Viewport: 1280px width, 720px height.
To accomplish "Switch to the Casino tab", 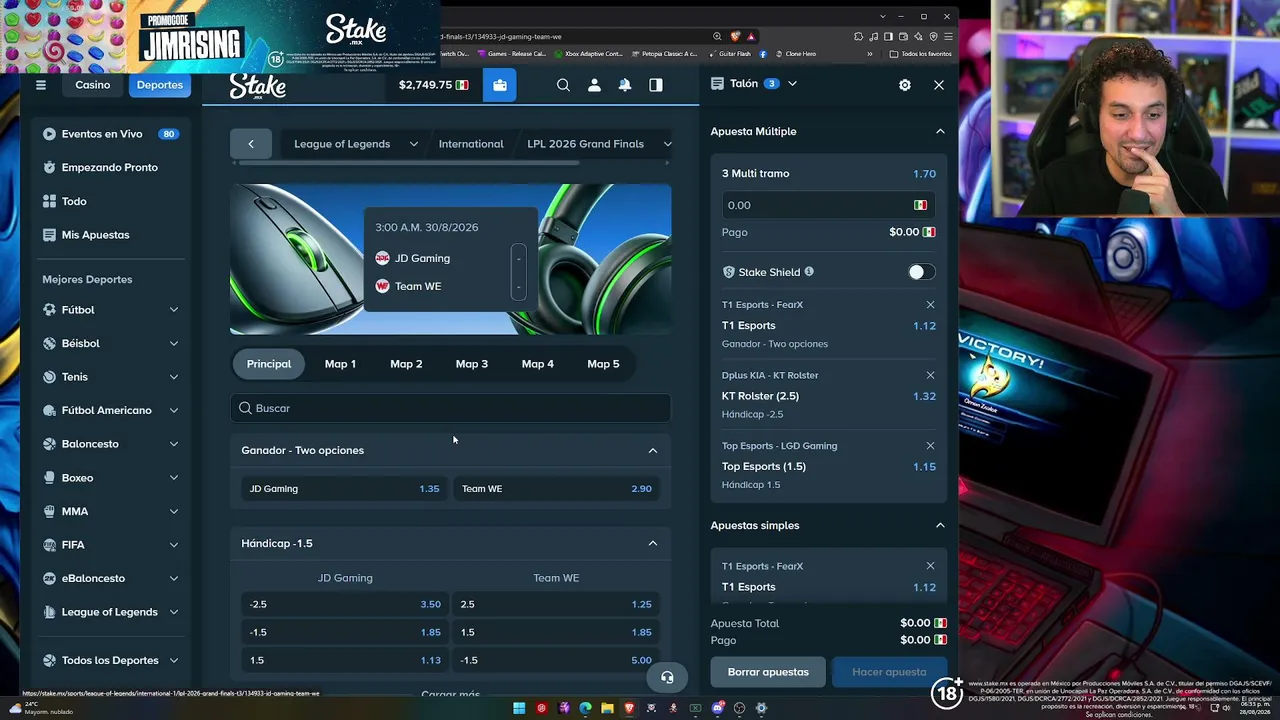I will pyautogui.click(x=93, y=85).
